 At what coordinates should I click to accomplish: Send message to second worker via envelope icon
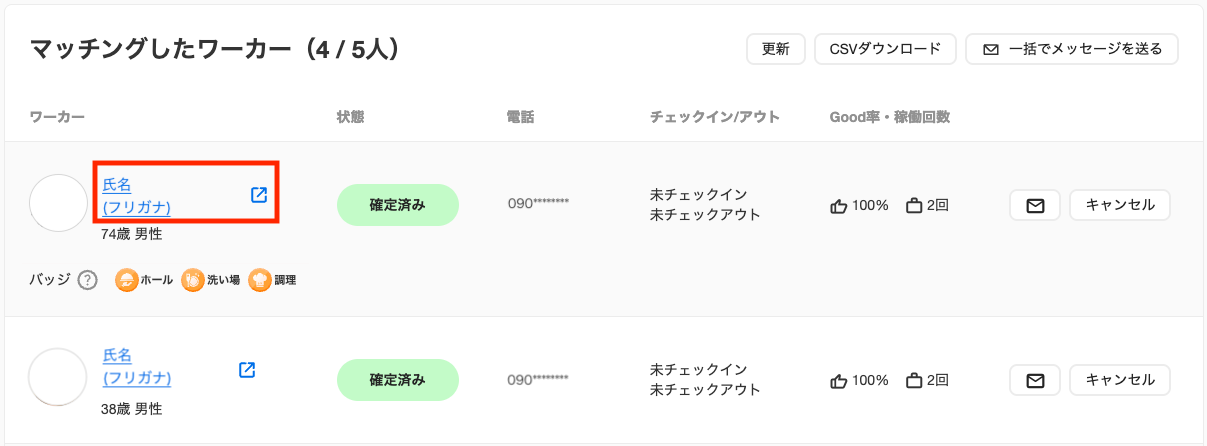point(1035,380)
